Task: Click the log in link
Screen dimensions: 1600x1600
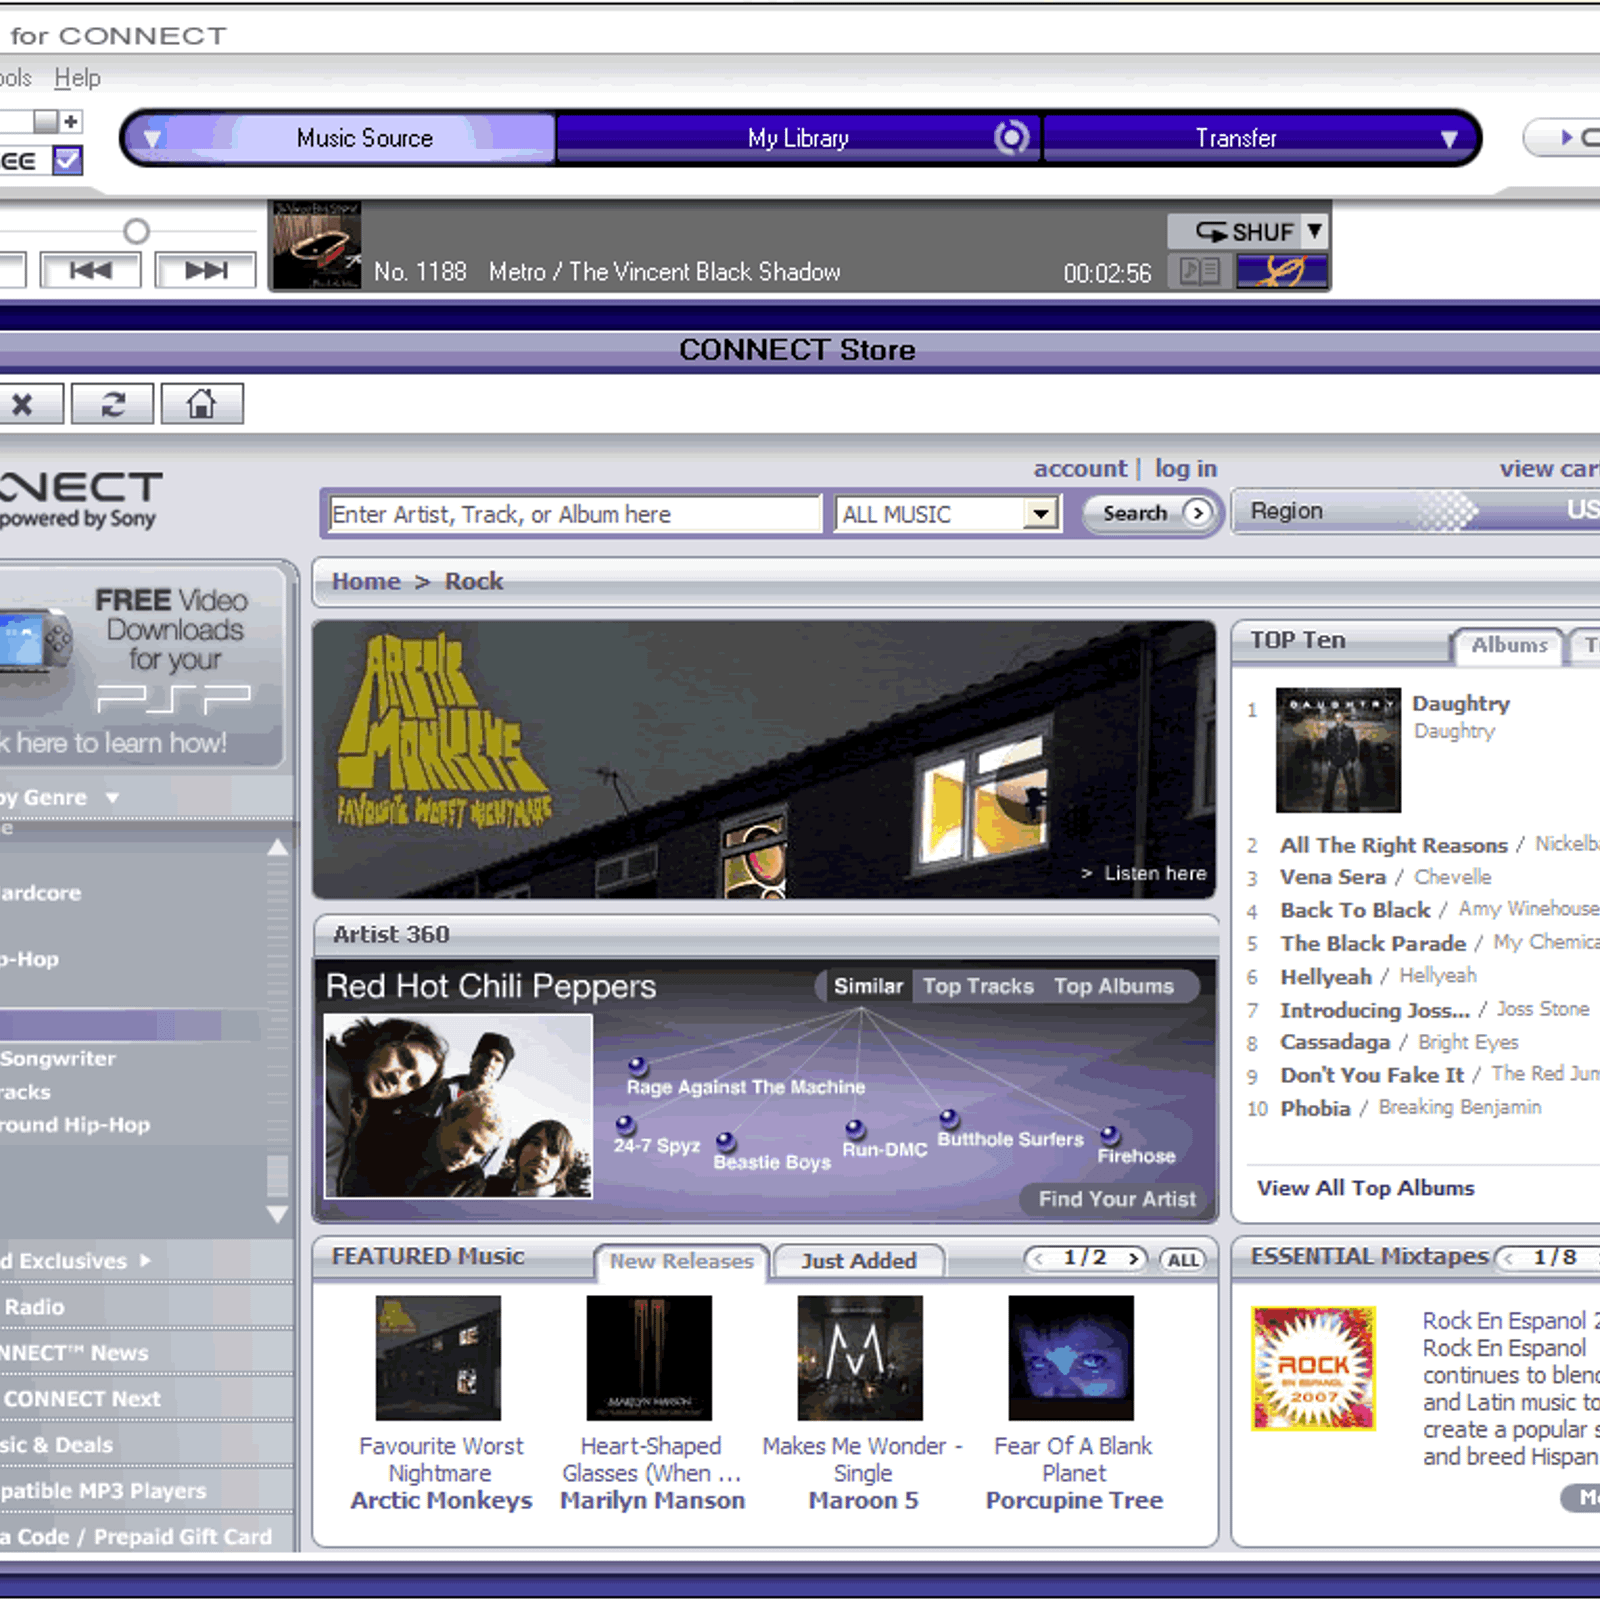Action: coord(1185,468)
